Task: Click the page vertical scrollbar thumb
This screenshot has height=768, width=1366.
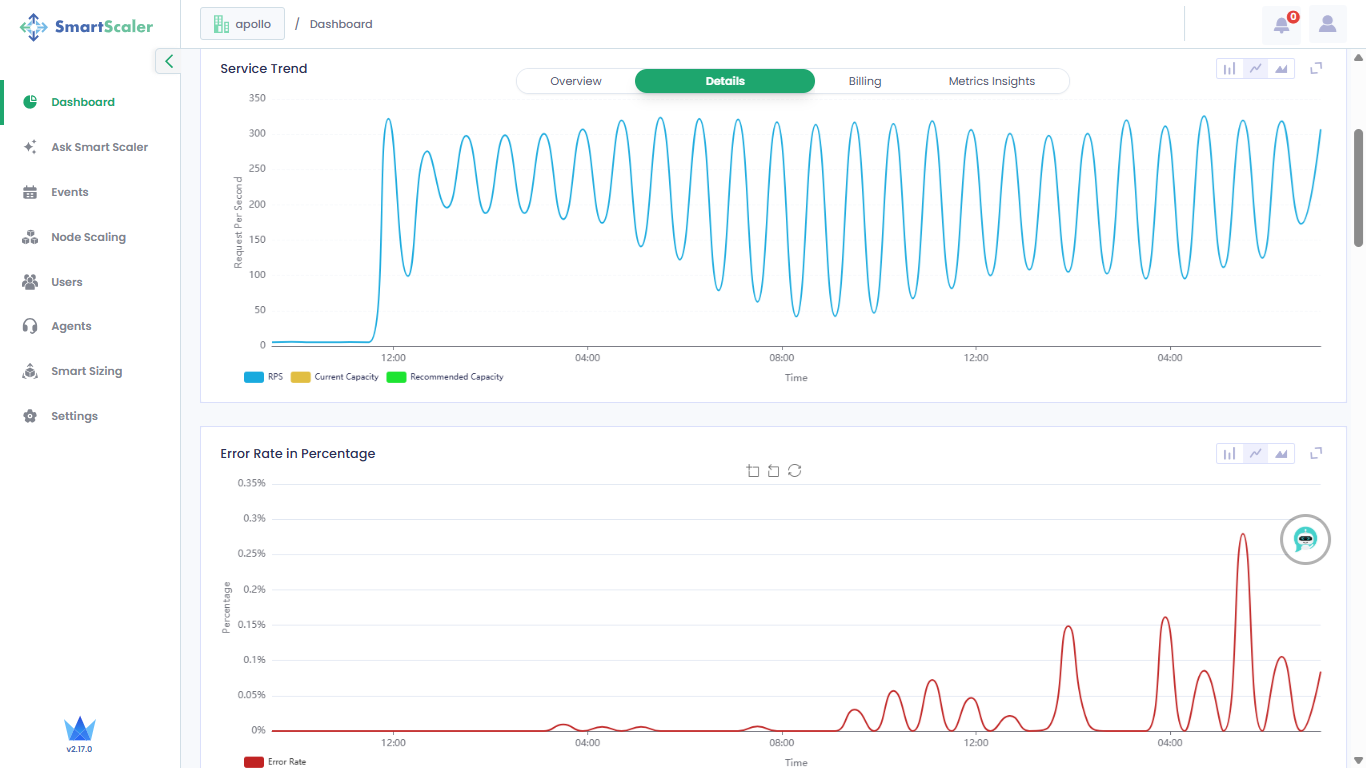Action: [1358, 187]
